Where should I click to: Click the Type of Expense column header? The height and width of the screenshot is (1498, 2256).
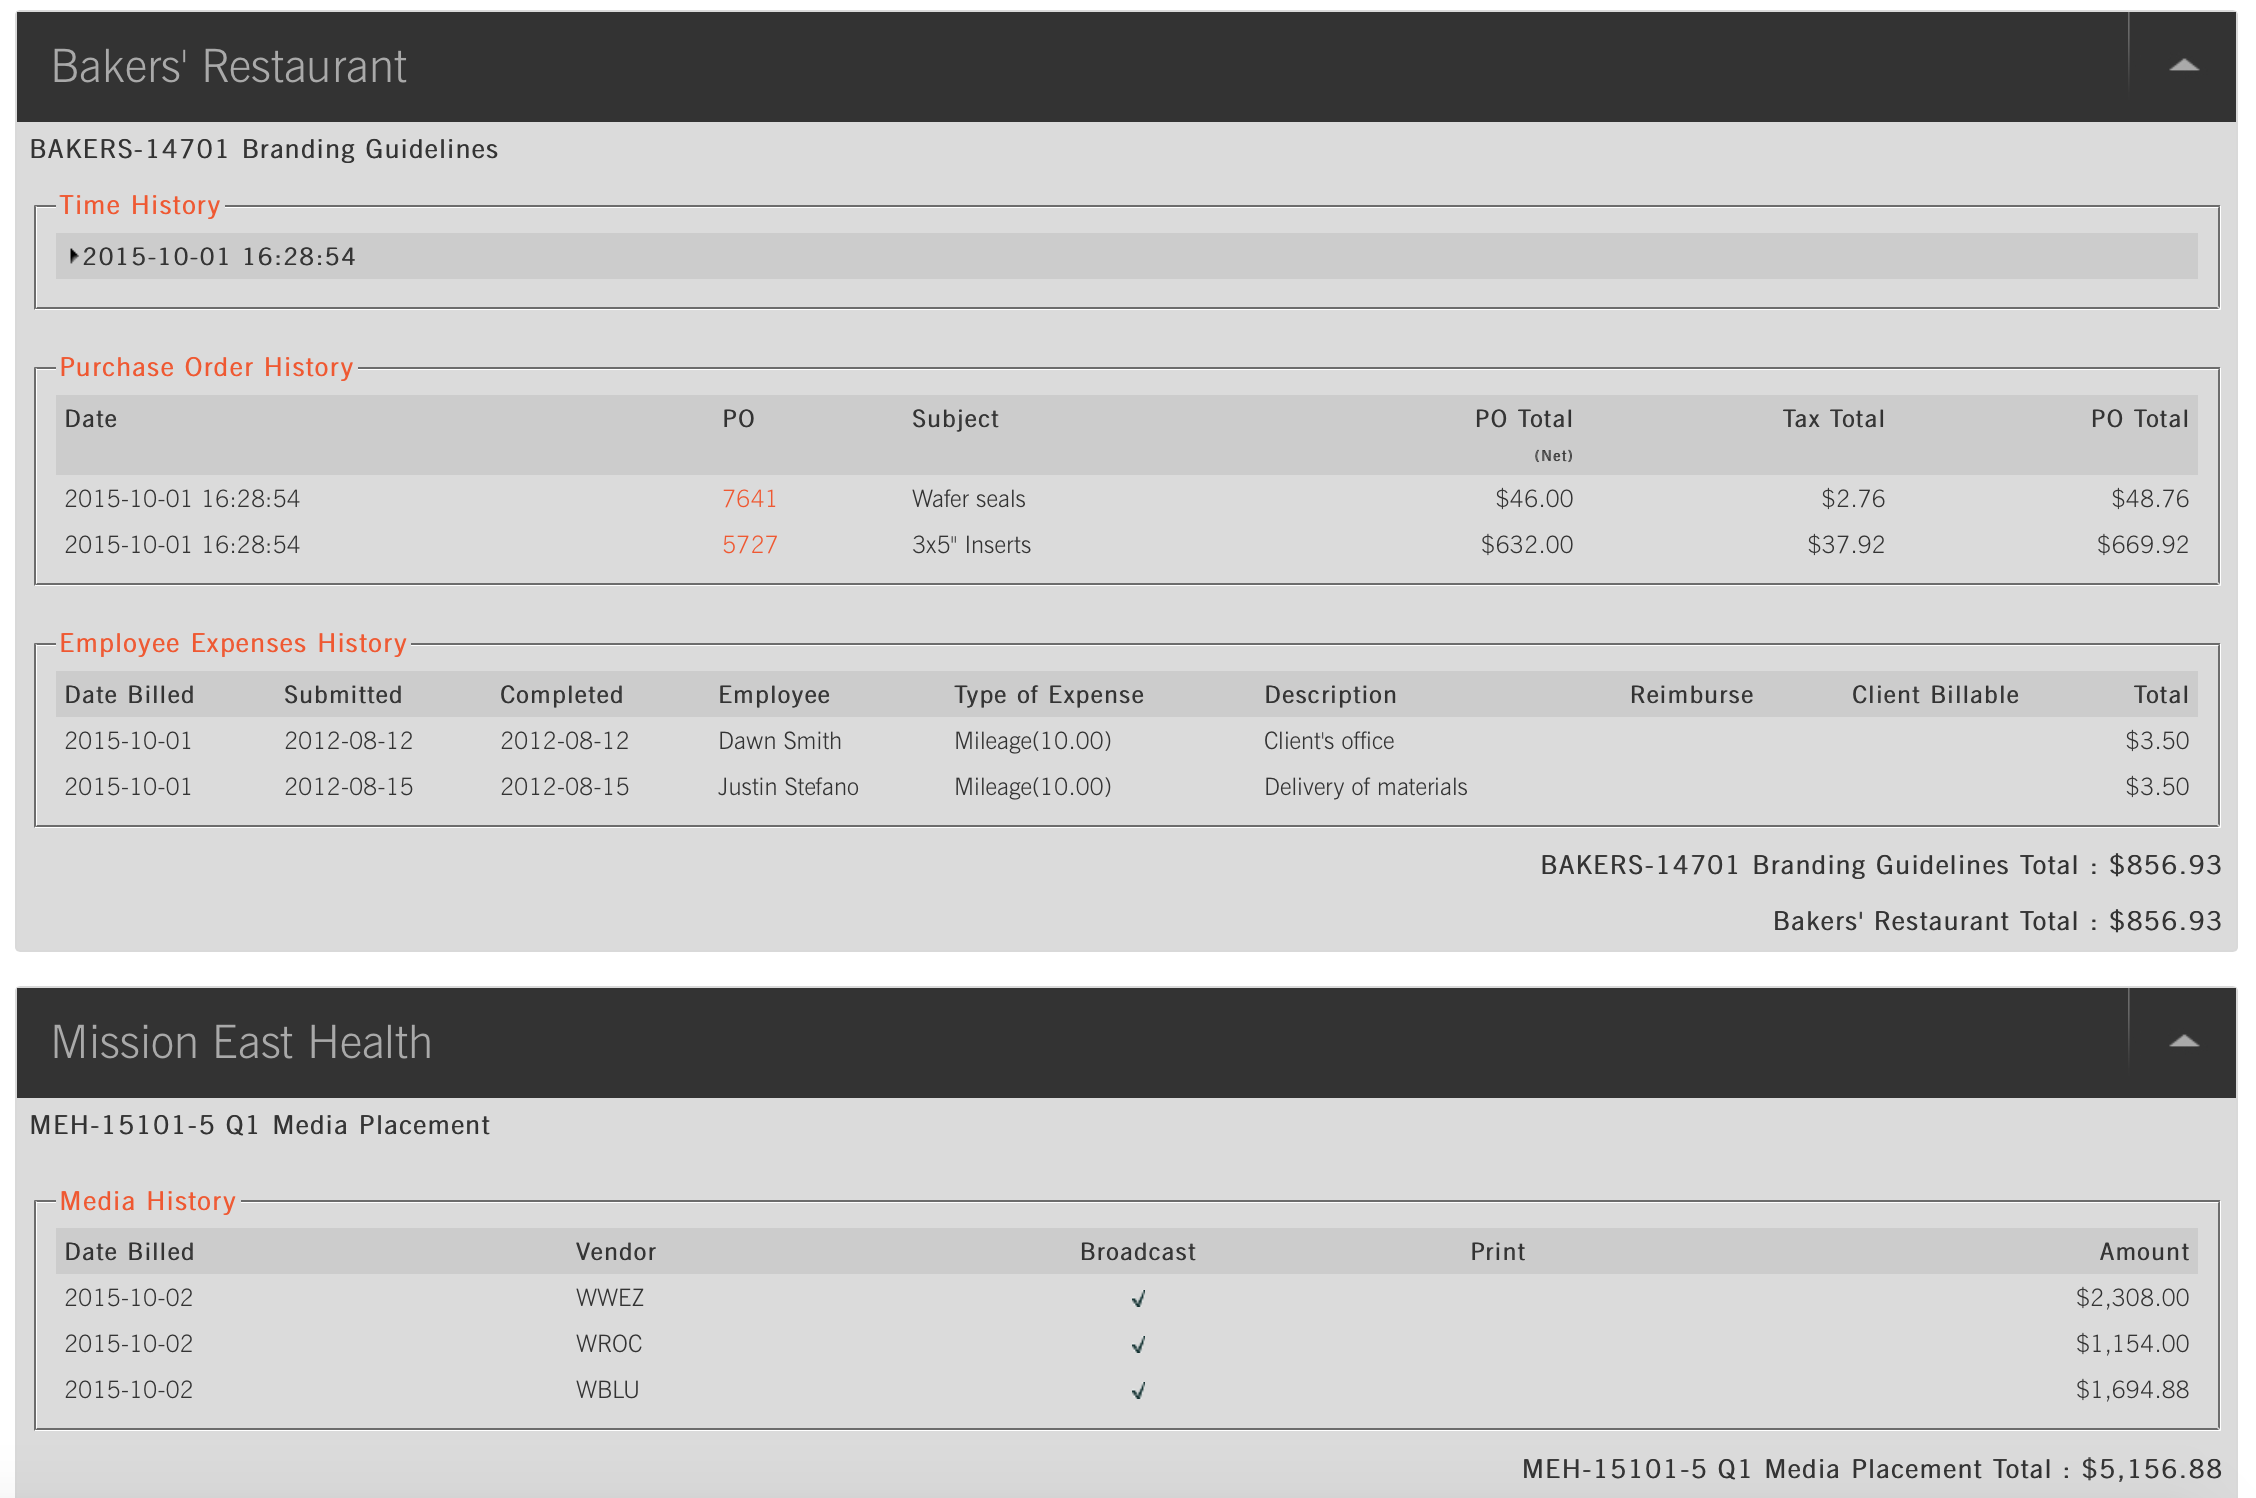[1049, 695]
